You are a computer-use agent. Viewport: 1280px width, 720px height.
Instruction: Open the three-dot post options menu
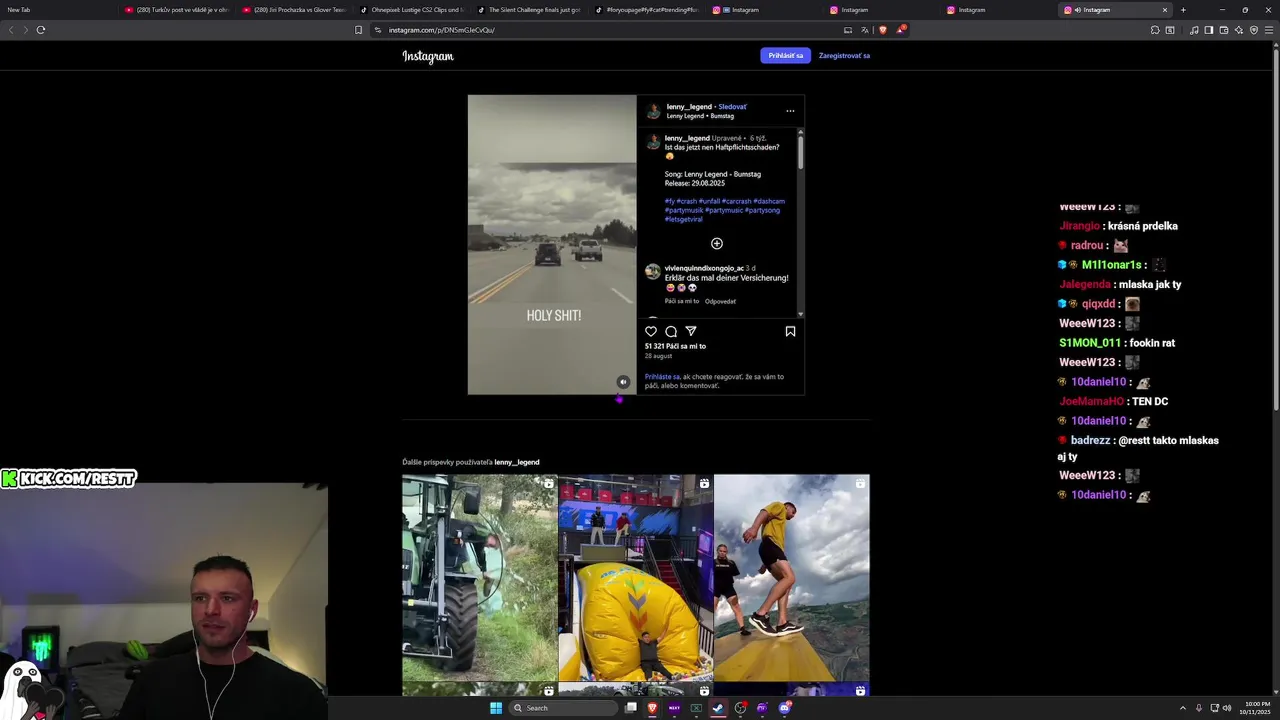point(790,111)
